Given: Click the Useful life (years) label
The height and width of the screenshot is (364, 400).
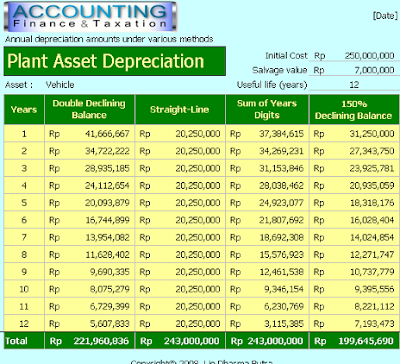Looking at the screenshot, I should tap(272, 85).
